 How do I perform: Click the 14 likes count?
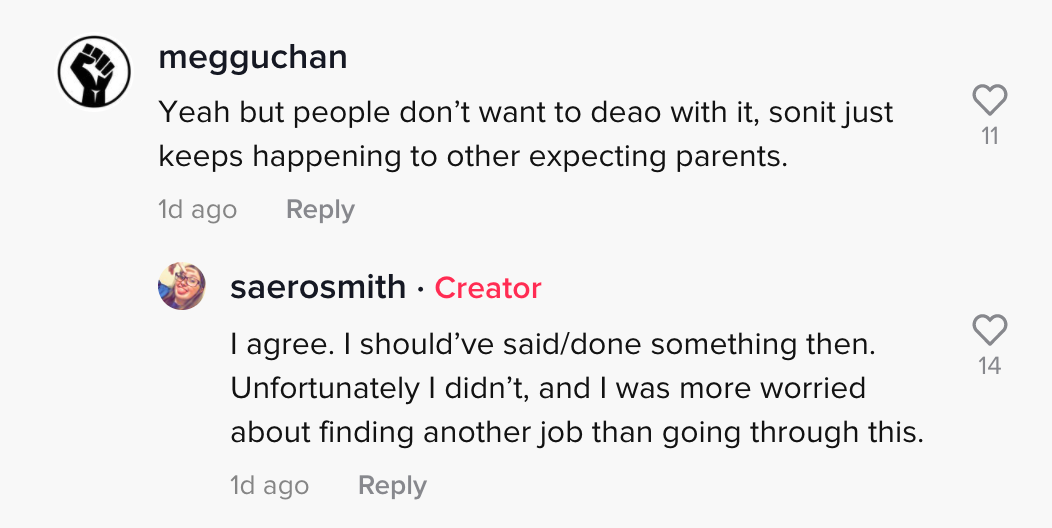[x=989, y=366]
